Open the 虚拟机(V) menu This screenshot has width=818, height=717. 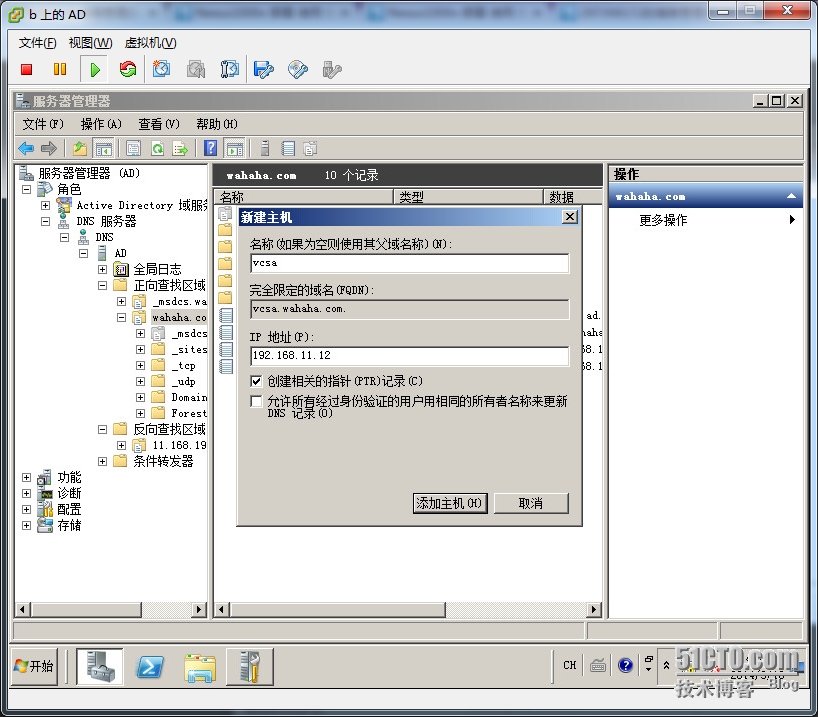(151, 43)
